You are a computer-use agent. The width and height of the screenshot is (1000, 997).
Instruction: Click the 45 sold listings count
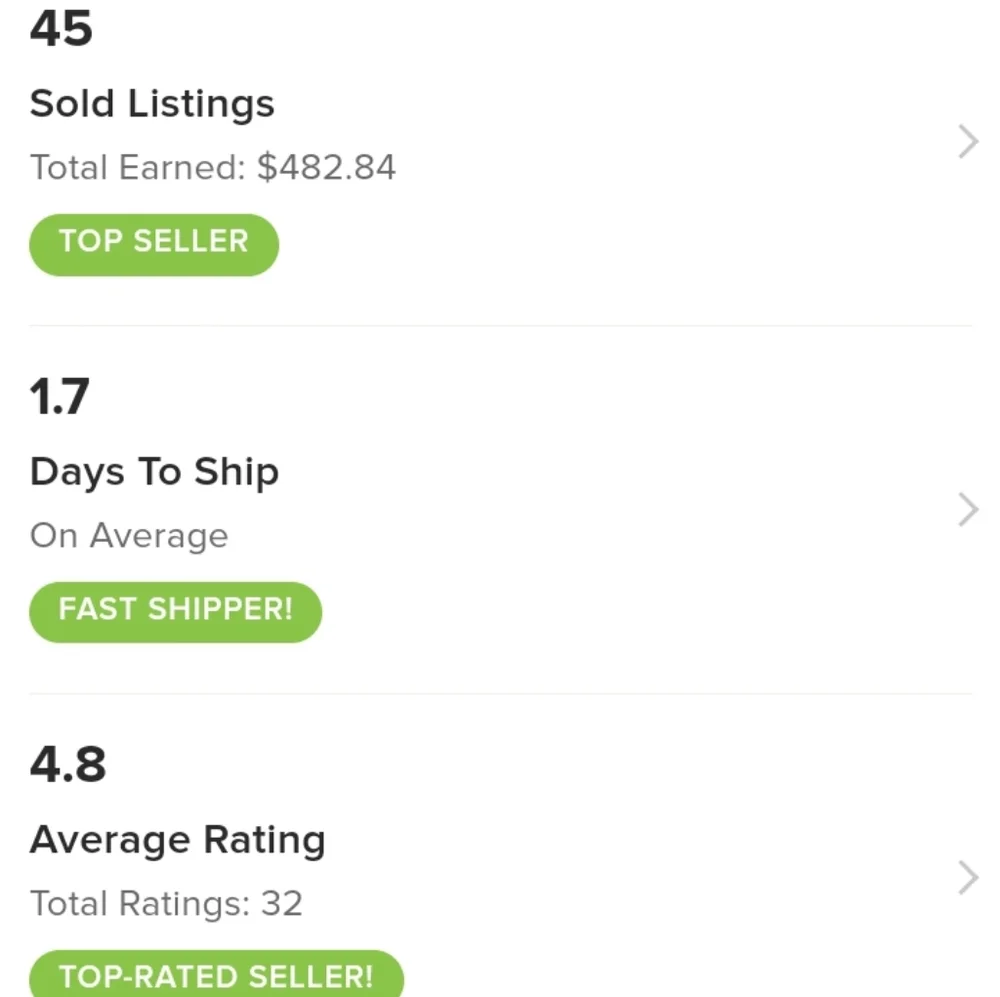tap(61, 29)
